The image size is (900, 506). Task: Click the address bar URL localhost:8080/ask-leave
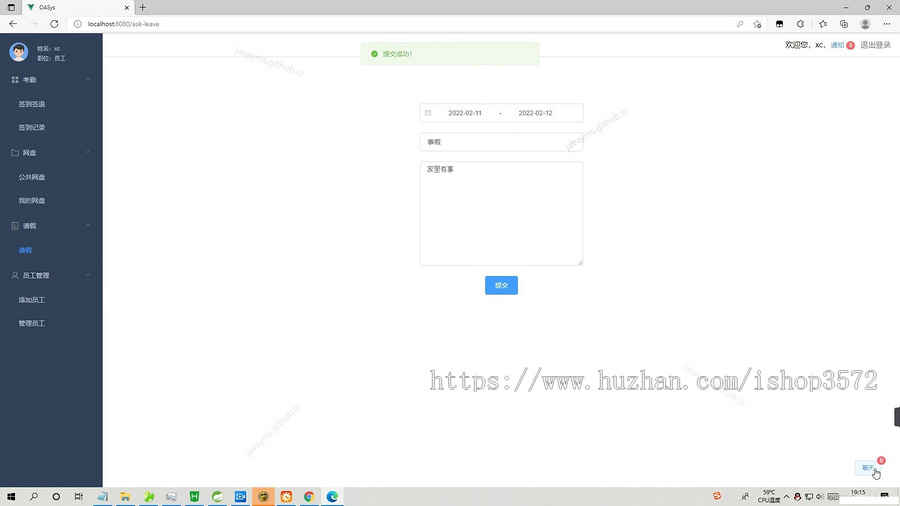123,24
